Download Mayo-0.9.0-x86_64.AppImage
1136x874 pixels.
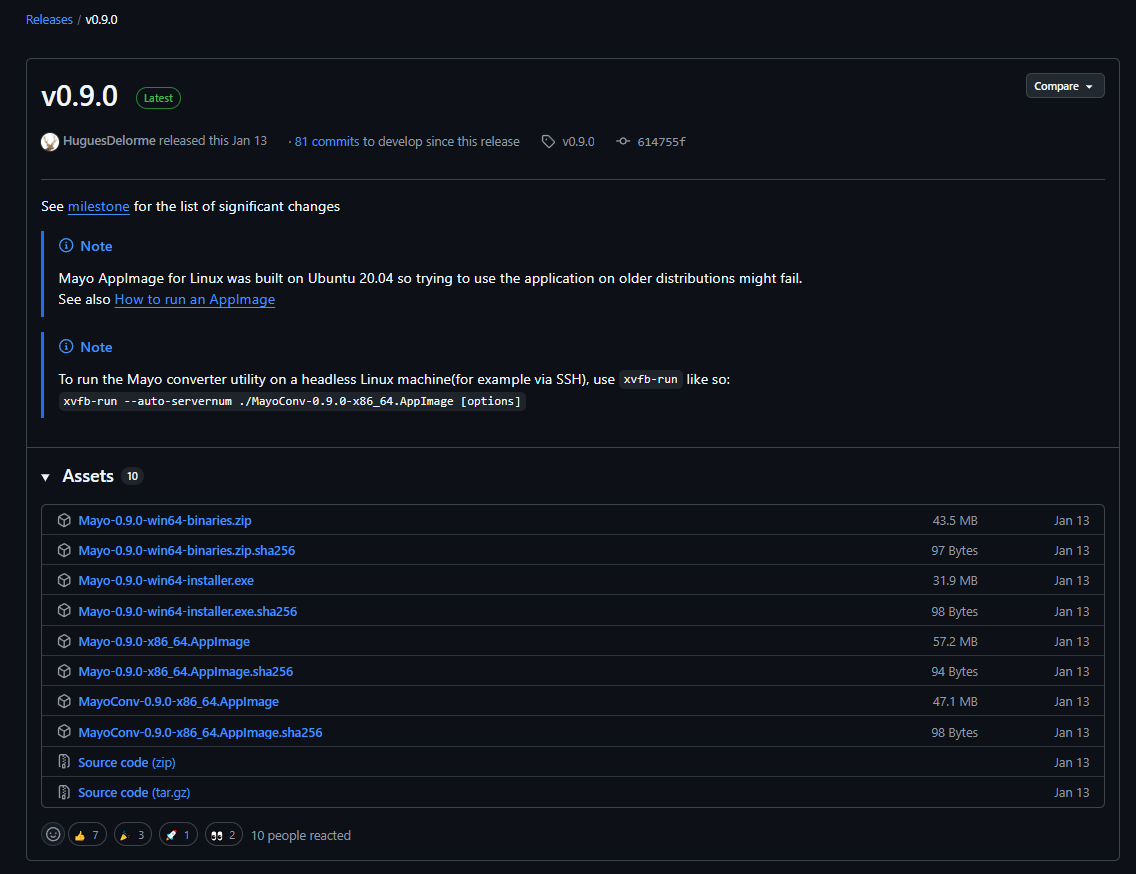pos(164,641)
